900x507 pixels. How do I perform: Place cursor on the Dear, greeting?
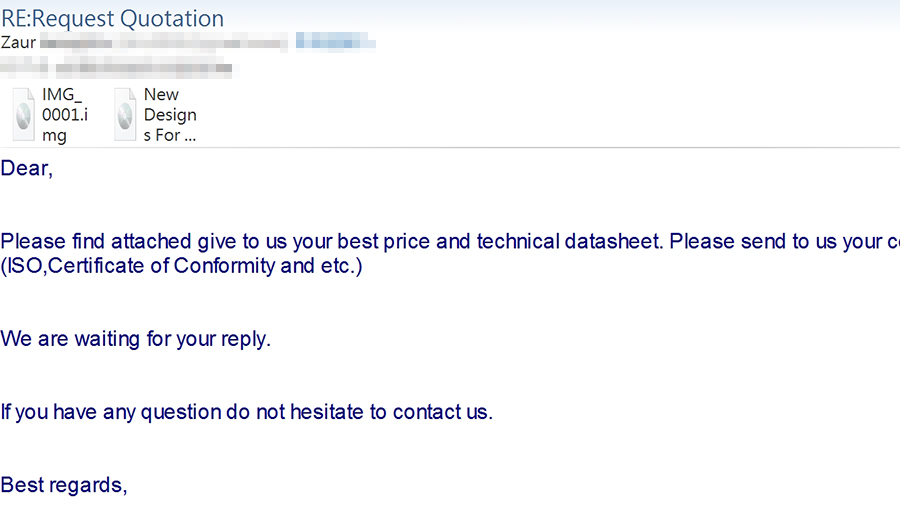tap(26, 169)
